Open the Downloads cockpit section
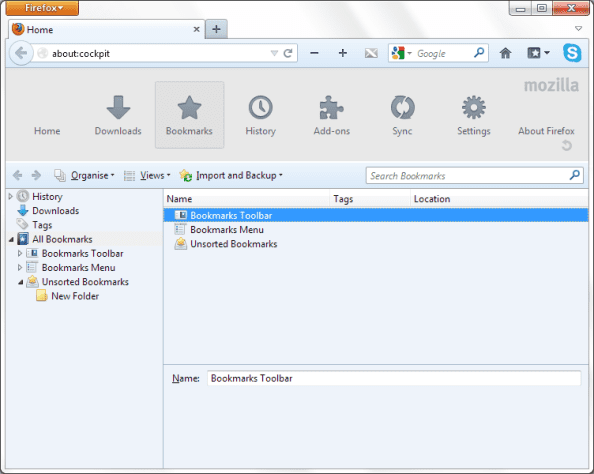 (118, 116)
